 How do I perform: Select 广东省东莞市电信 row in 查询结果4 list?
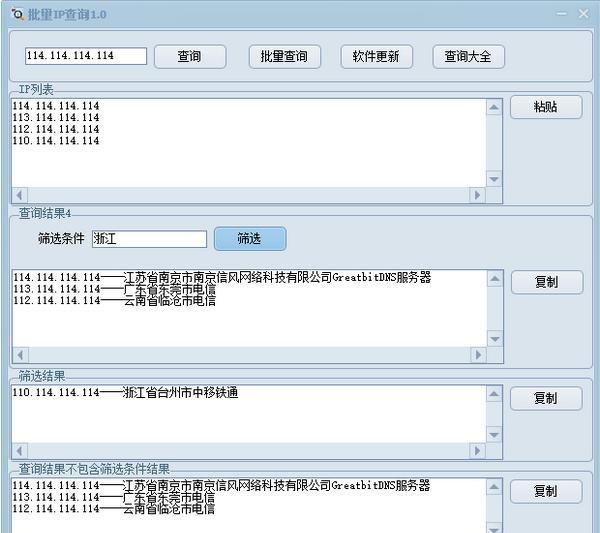(x=115, y=289)
